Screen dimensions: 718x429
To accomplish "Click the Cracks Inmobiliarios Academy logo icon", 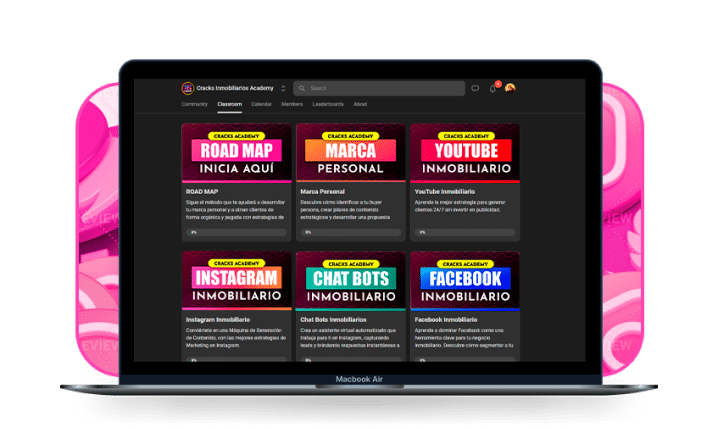I will [x=188, y=88].
